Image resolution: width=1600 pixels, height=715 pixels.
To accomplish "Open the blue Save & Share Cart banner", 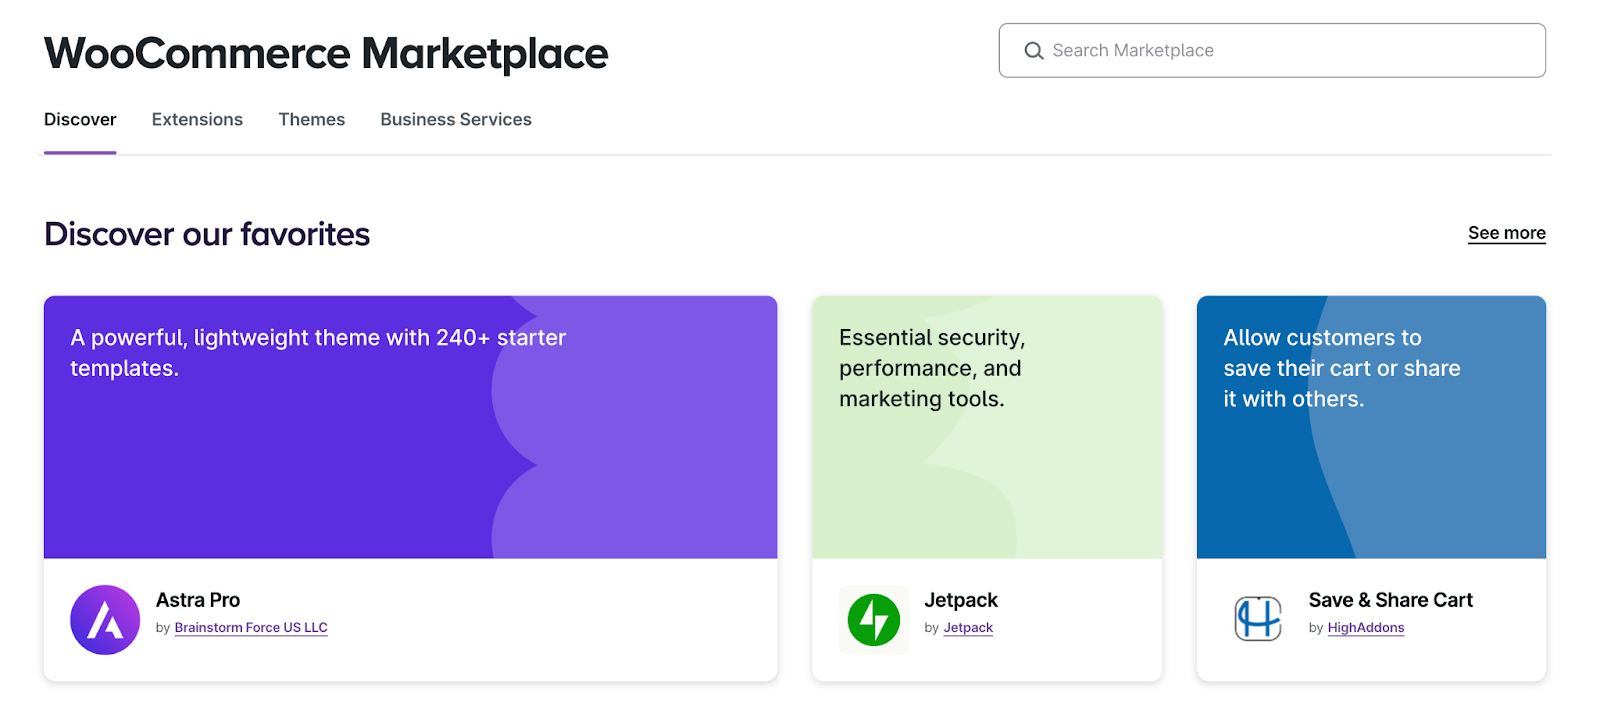I will (1371, 427).
